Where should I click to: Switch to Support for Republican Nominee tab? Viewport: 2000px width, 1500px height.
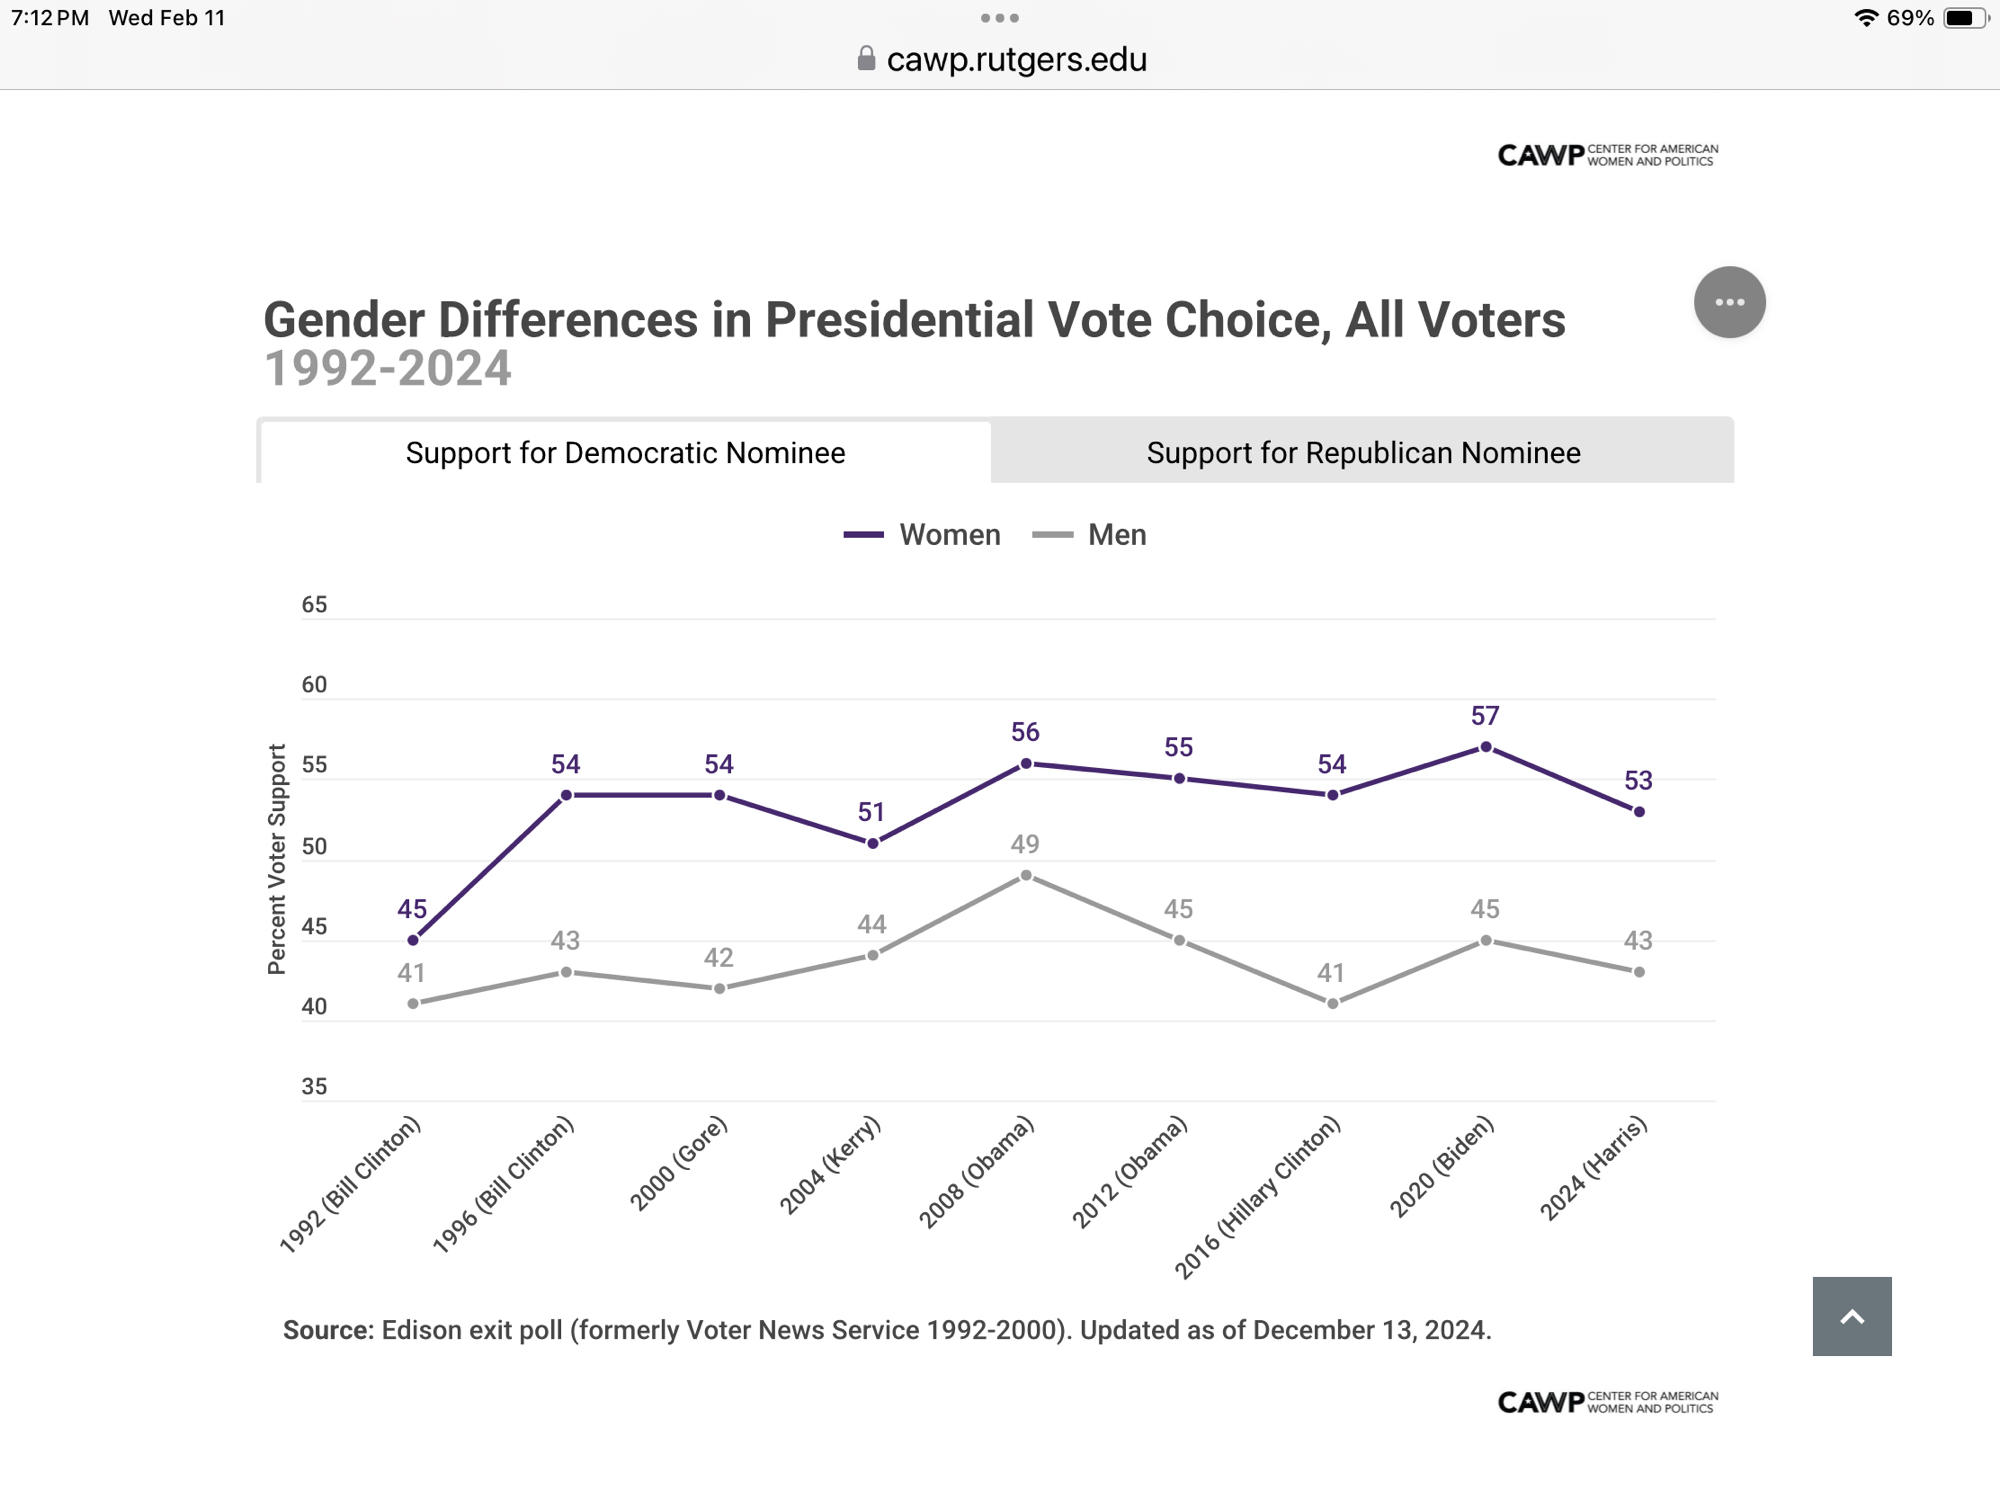(x=1362, y=453)
